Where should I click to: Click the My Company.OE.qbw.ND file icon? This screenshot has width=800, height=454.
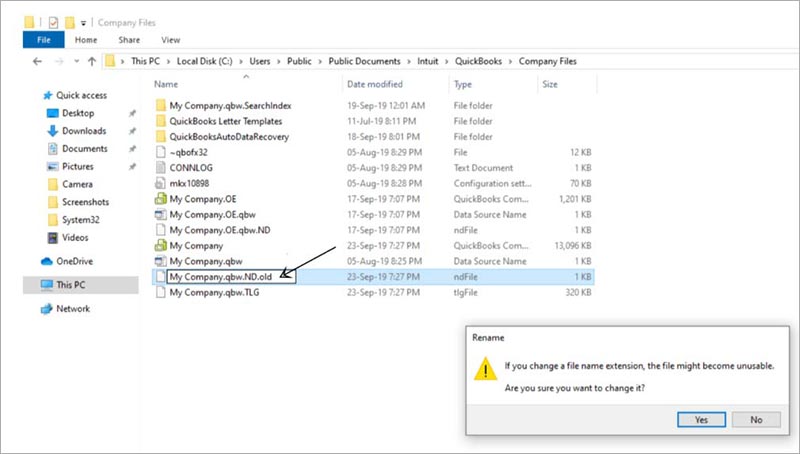point(161,230)
